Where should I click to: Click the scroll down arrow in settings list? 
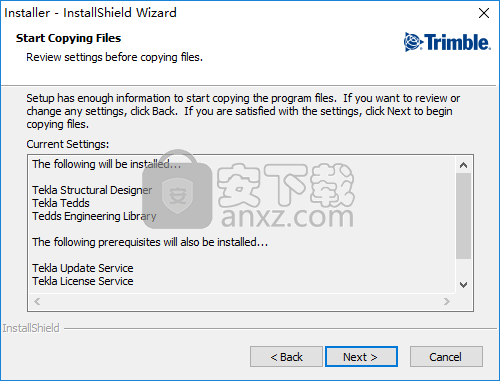463,285
